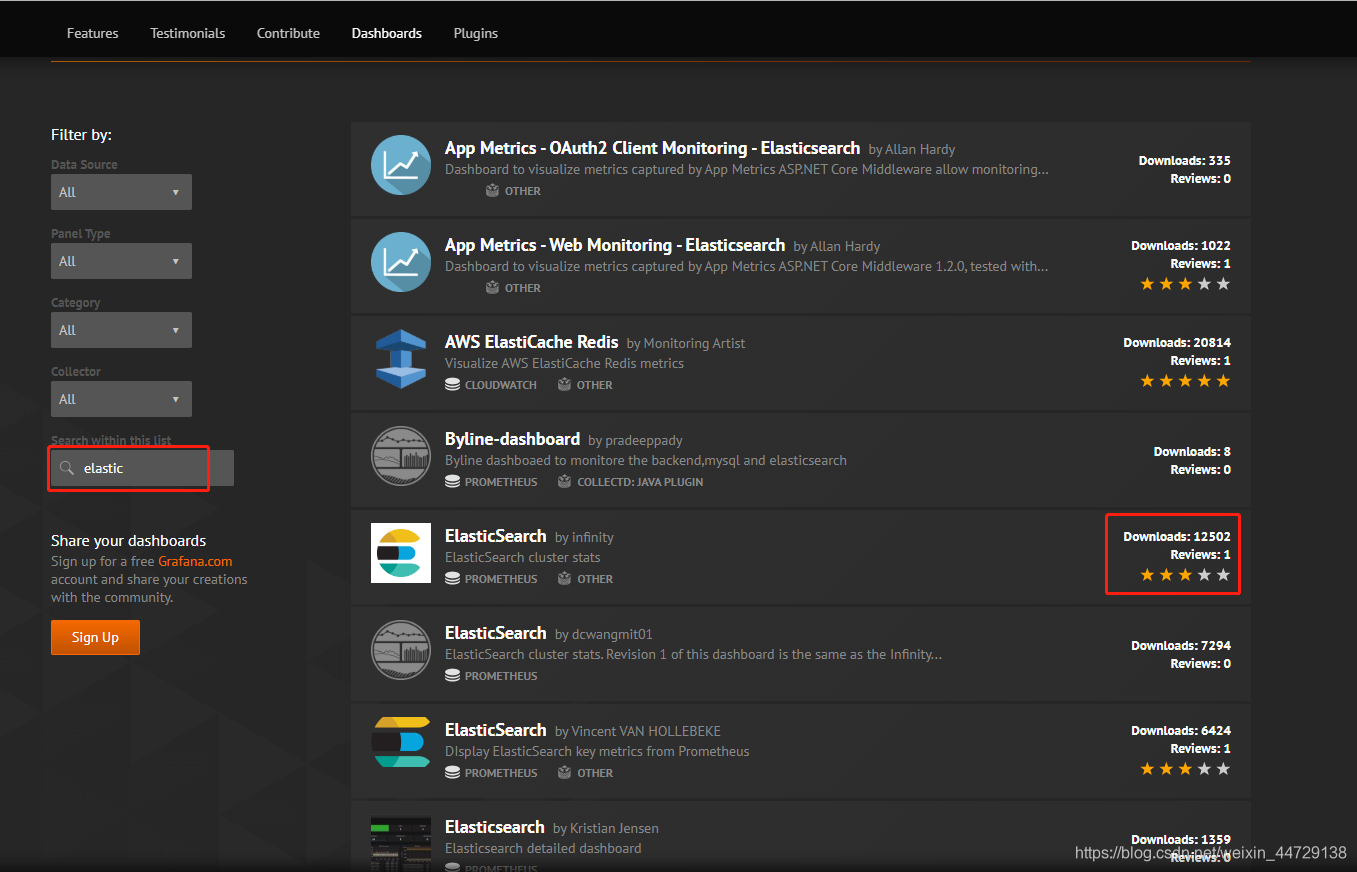This screenshot has height=872, width=1357.
Task: Click OTHER tag icon on infinity's ElasticSearch row
Action: 564,578
